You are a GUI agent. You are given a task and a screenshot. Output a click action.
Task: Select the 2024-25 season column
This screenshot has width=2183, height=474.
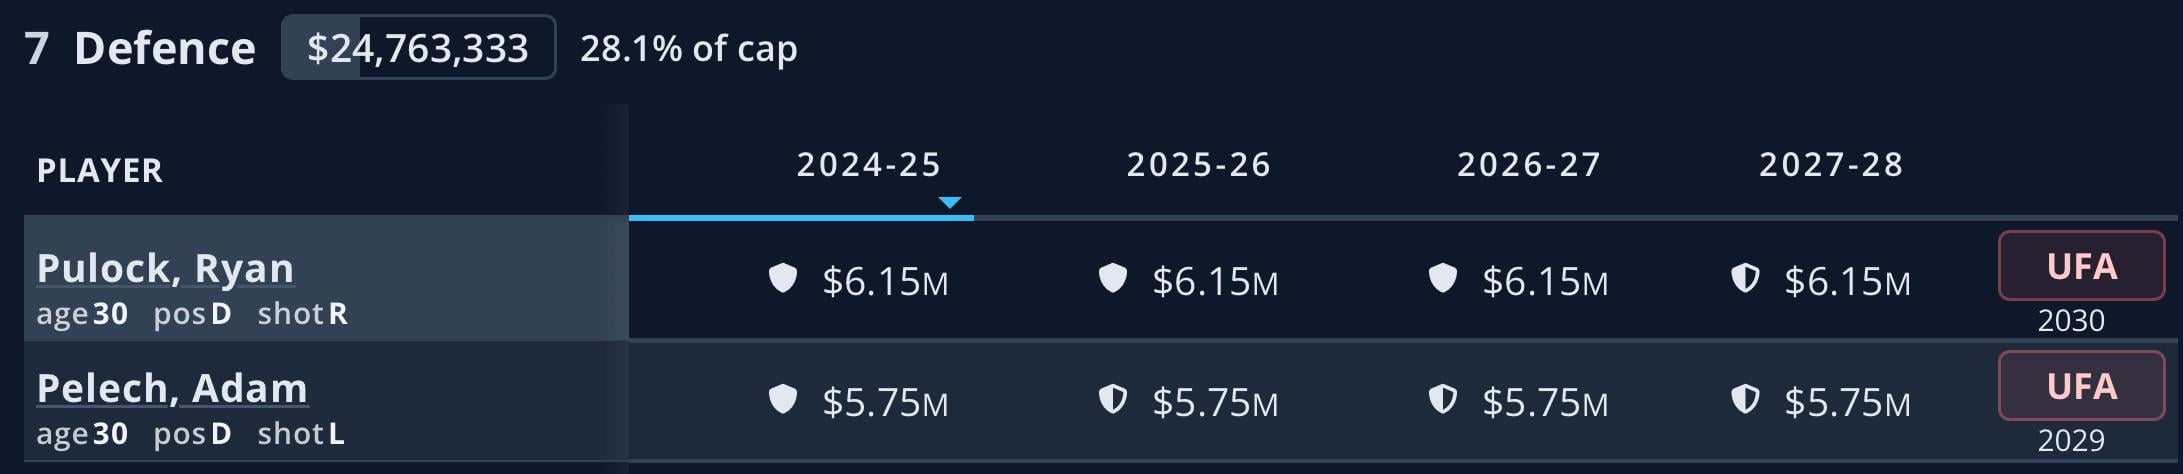click(868, 165)
